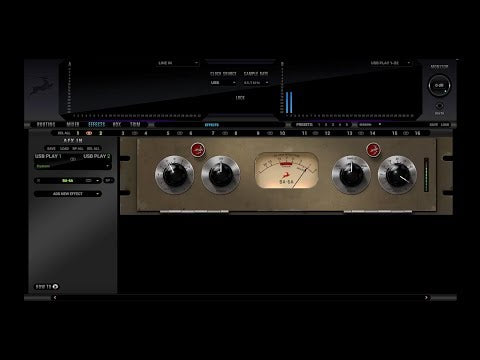This screenshot has width=480, height=360.
Task: Click the far right knob on BA-6A
Action: [x=397, y=175]
